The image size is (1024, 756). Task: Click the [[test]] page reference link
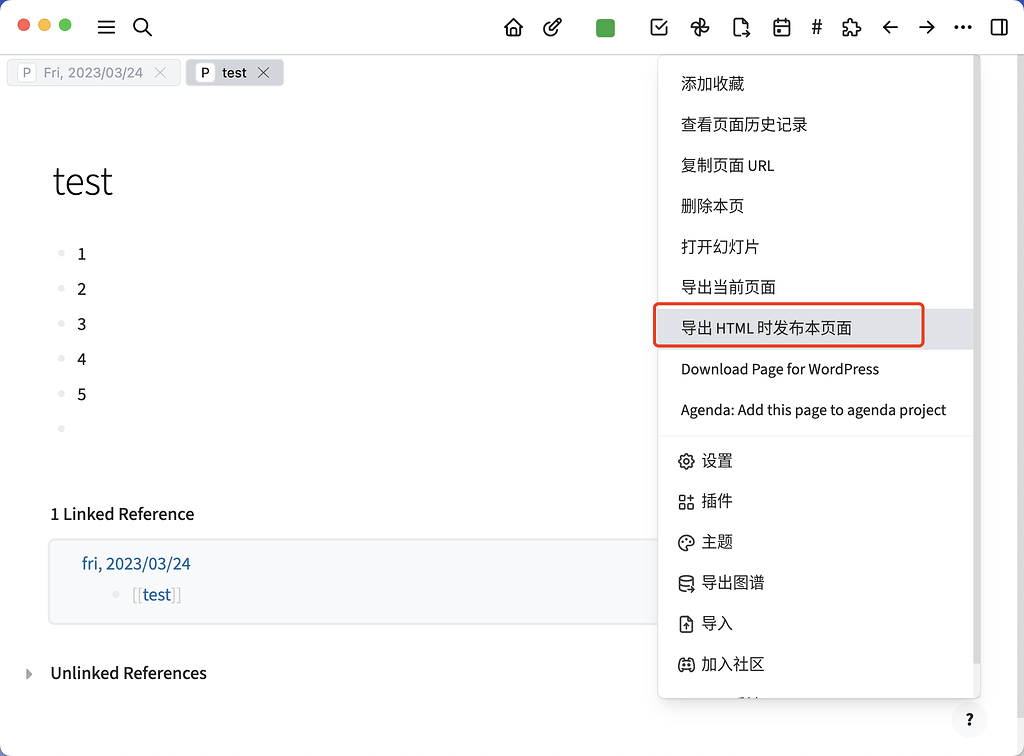(156, 594)
